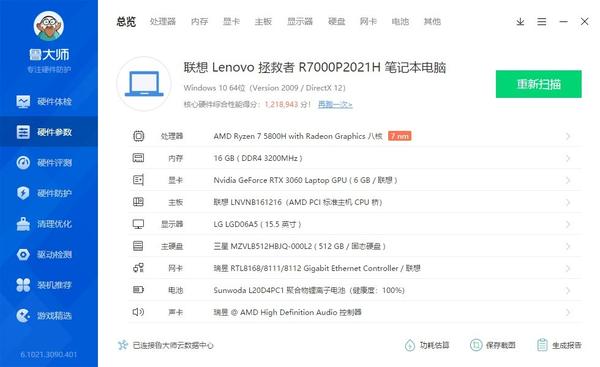The height and width of the screenshot is (367, 600).
Task: Click the download arrow icon in title bar
Action: click(x=520, y=22)
